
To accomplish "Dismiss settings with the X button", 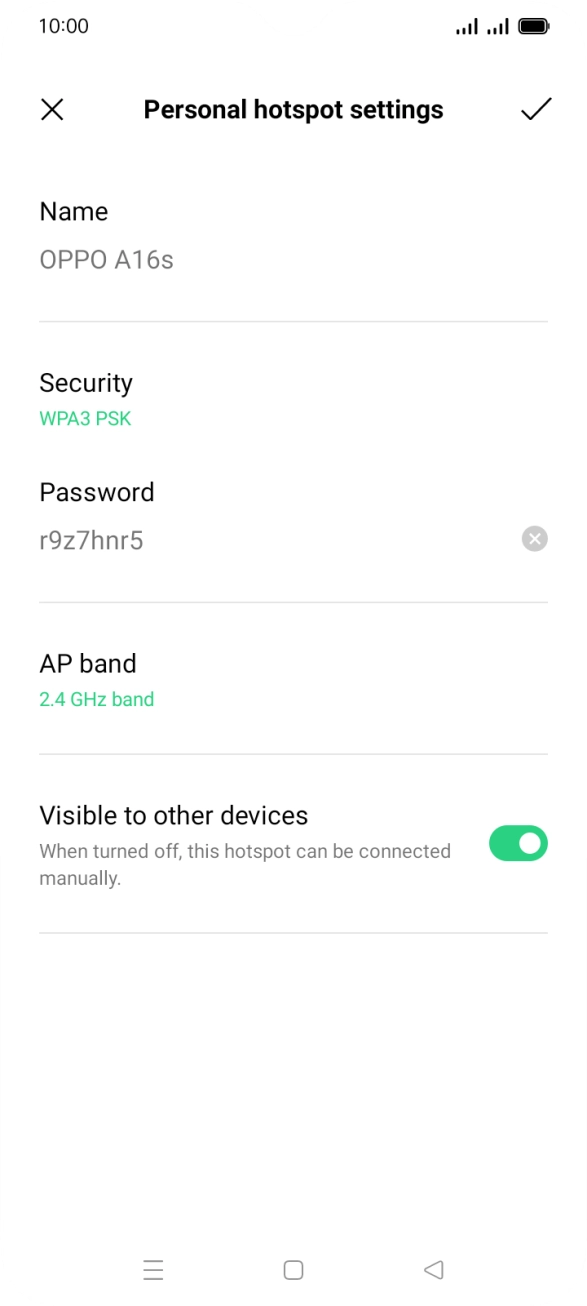I will coord(52,110).
